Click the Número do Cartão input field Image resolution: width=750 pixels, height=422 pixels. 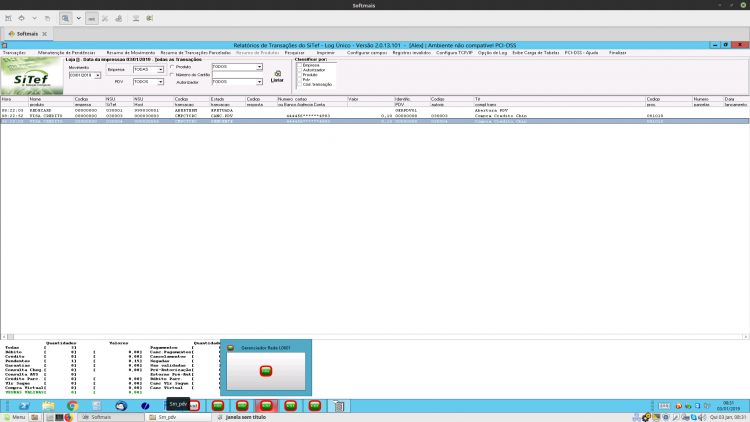[237, 75]
